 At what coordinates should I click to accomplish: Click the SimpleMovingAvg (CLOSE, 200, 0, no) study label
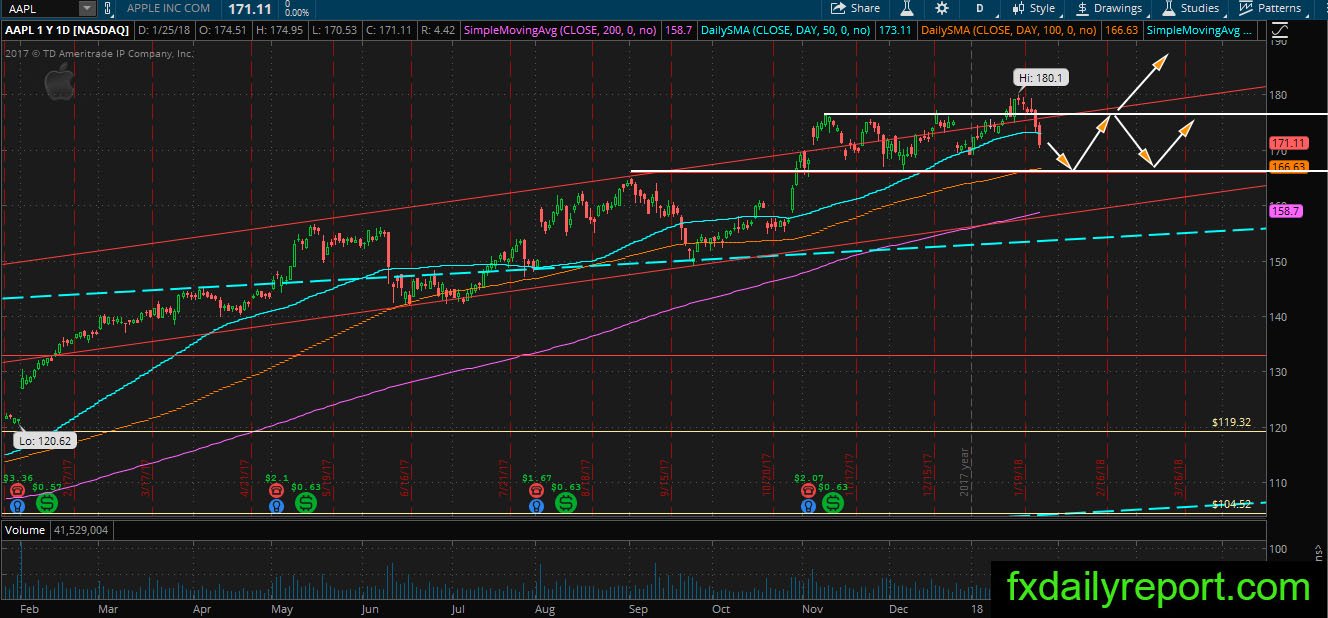[x=560, y=31]
